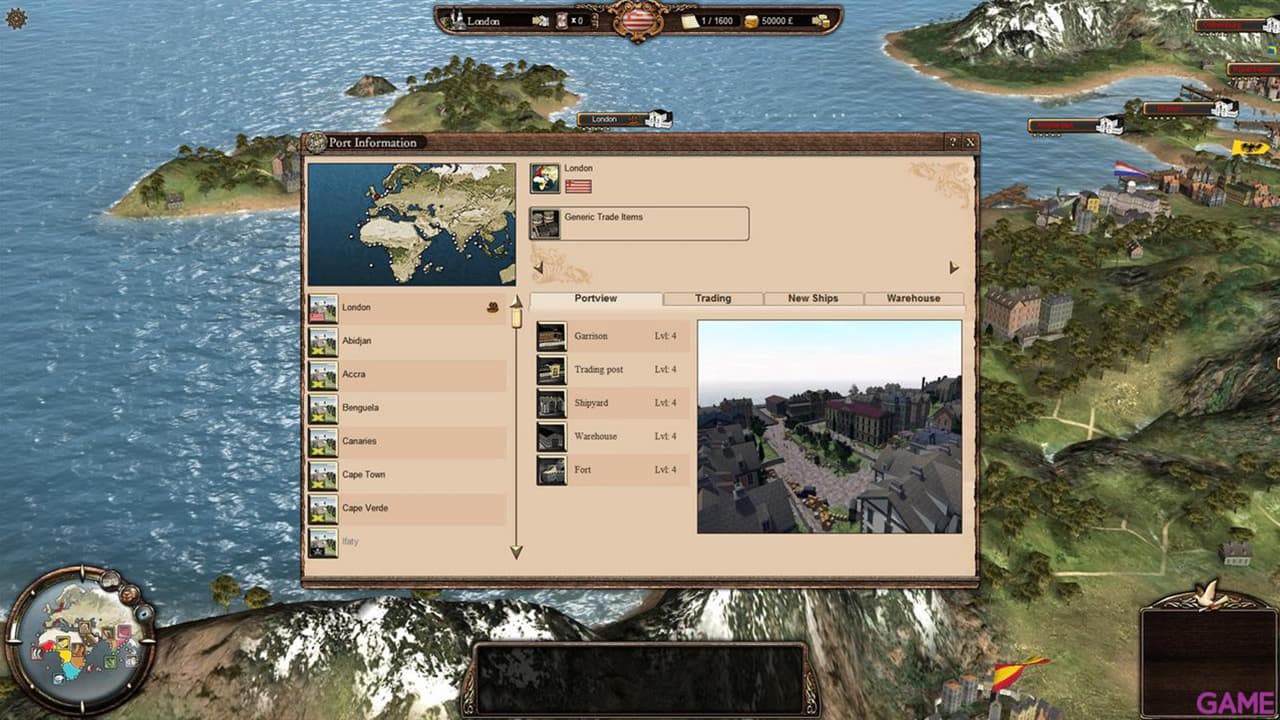Click the Warehouse building icon in list

pos(551,437)
